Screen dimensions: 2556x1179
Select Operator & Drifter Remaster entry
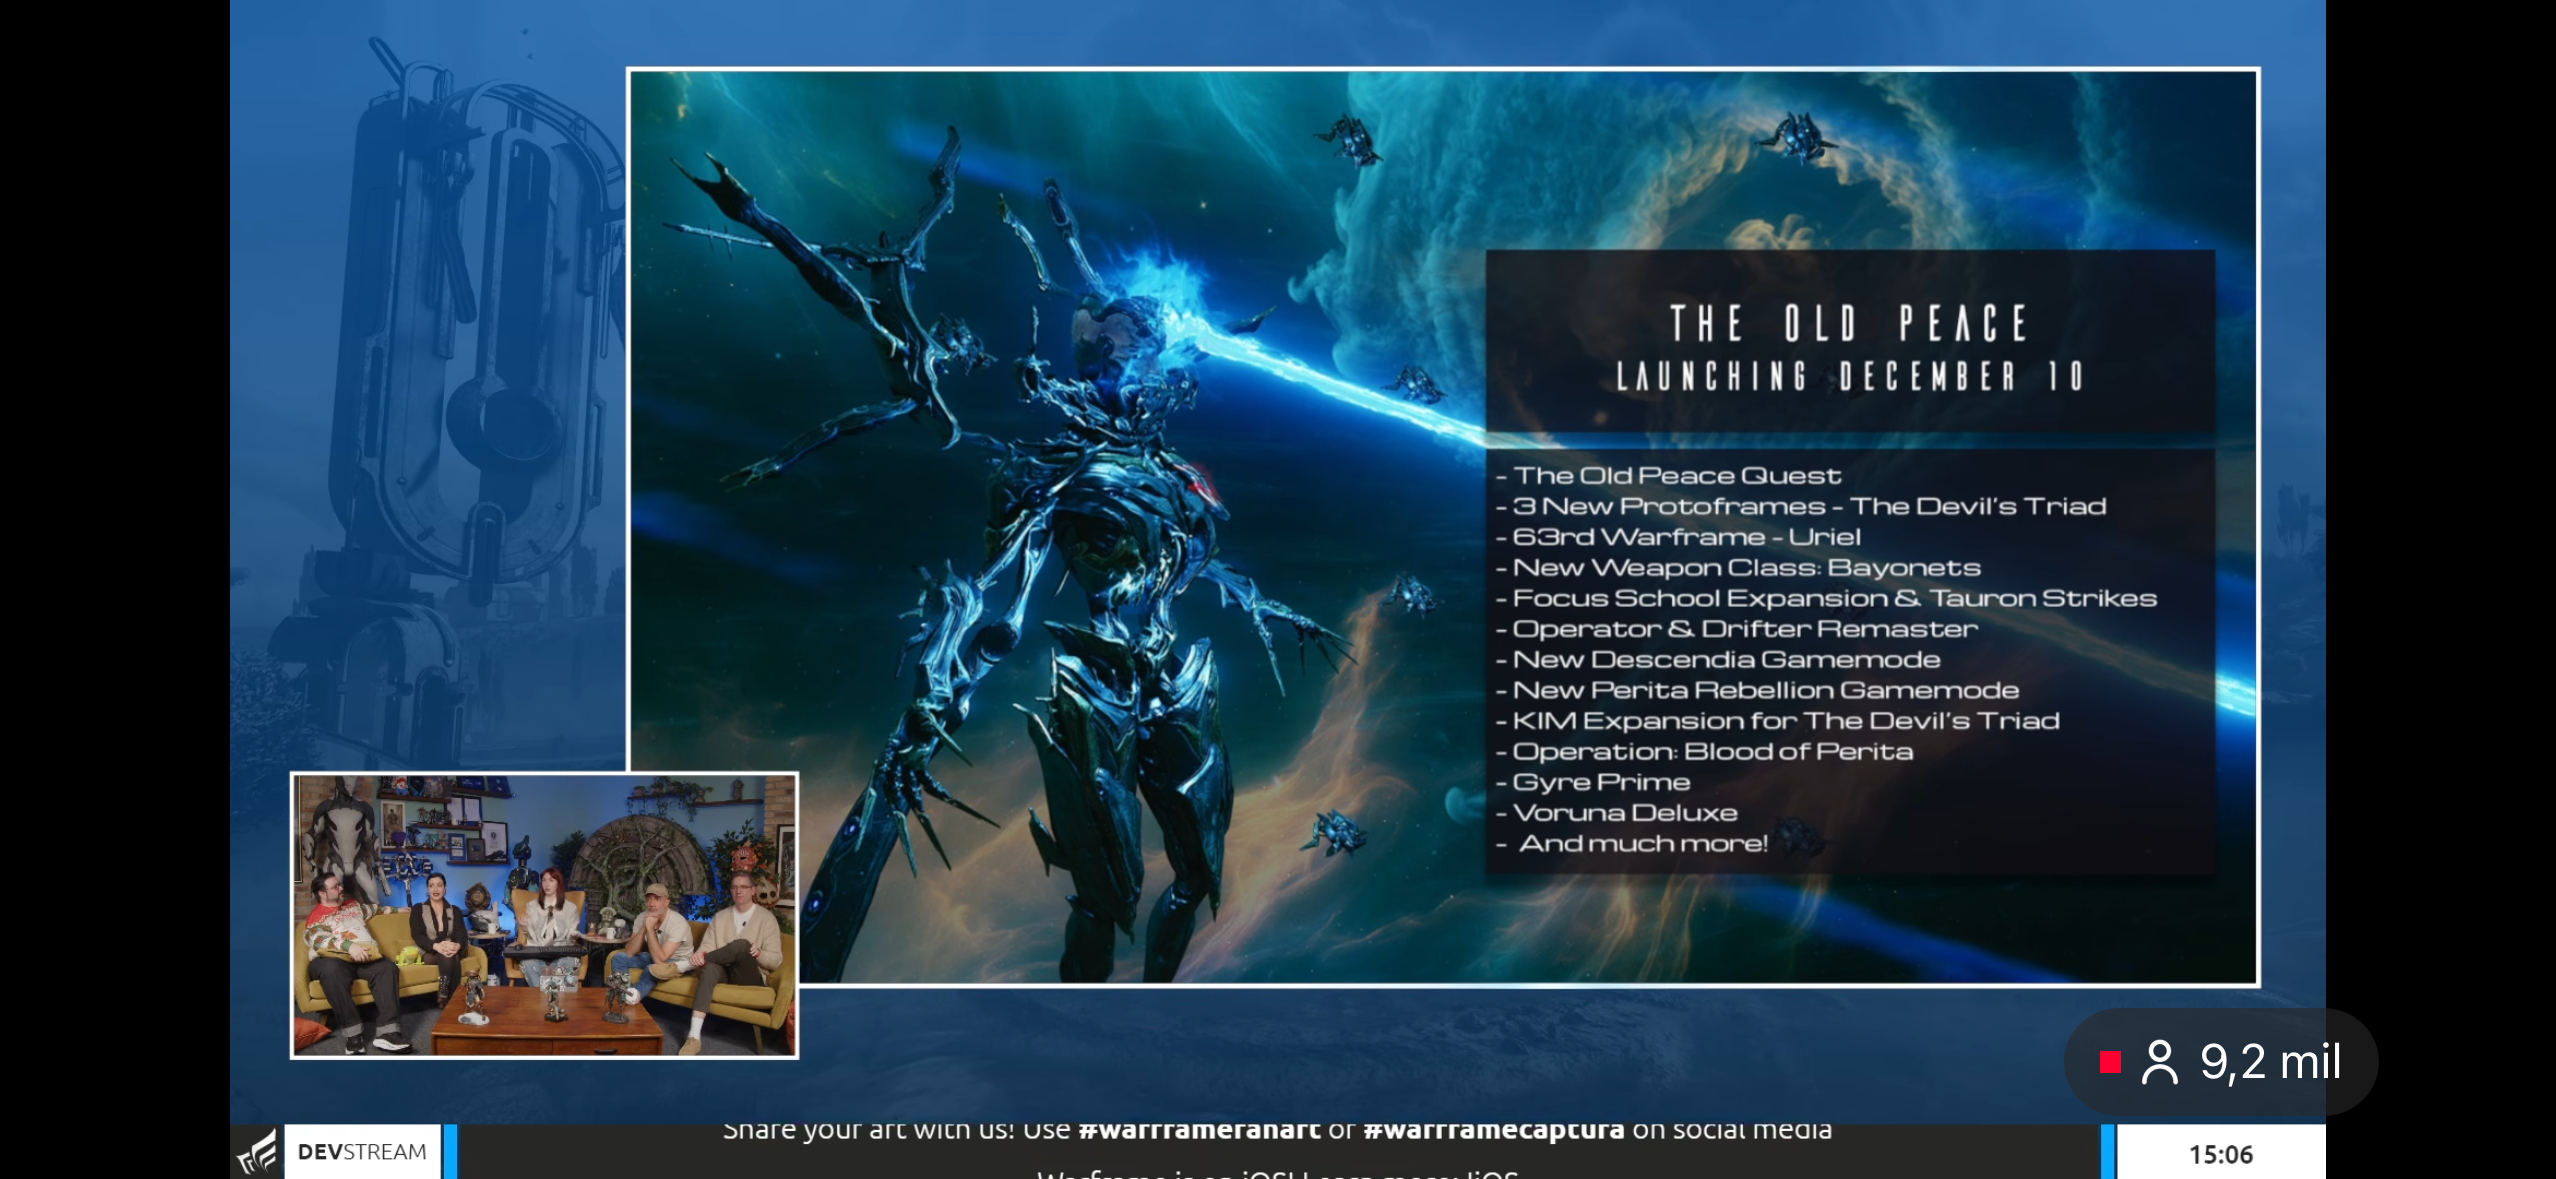pyautogui.click(x=1745, y=629)
